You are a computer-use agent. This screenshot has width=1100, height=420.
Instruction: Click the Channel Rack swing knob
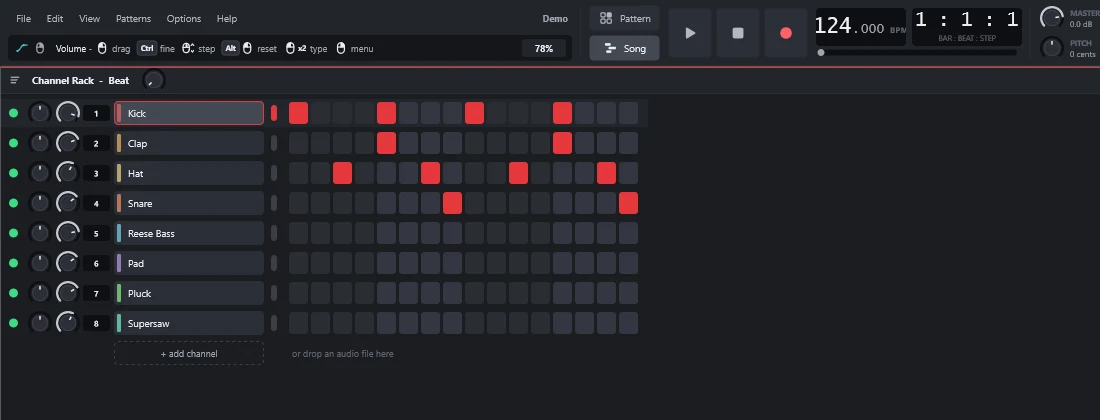coord(154,81)
